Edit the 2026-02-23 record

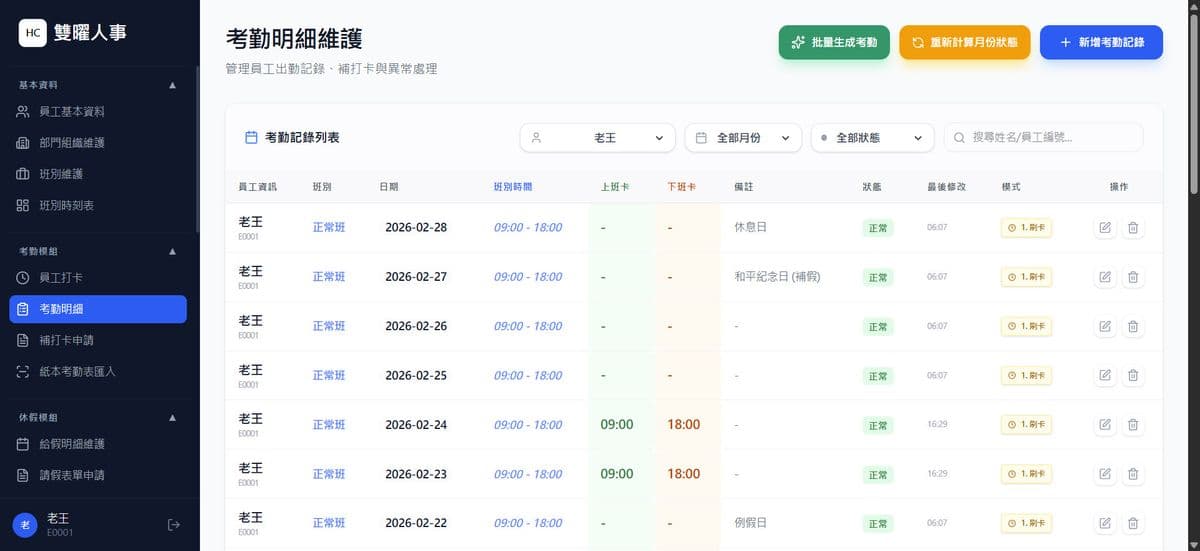[1105, 474]
